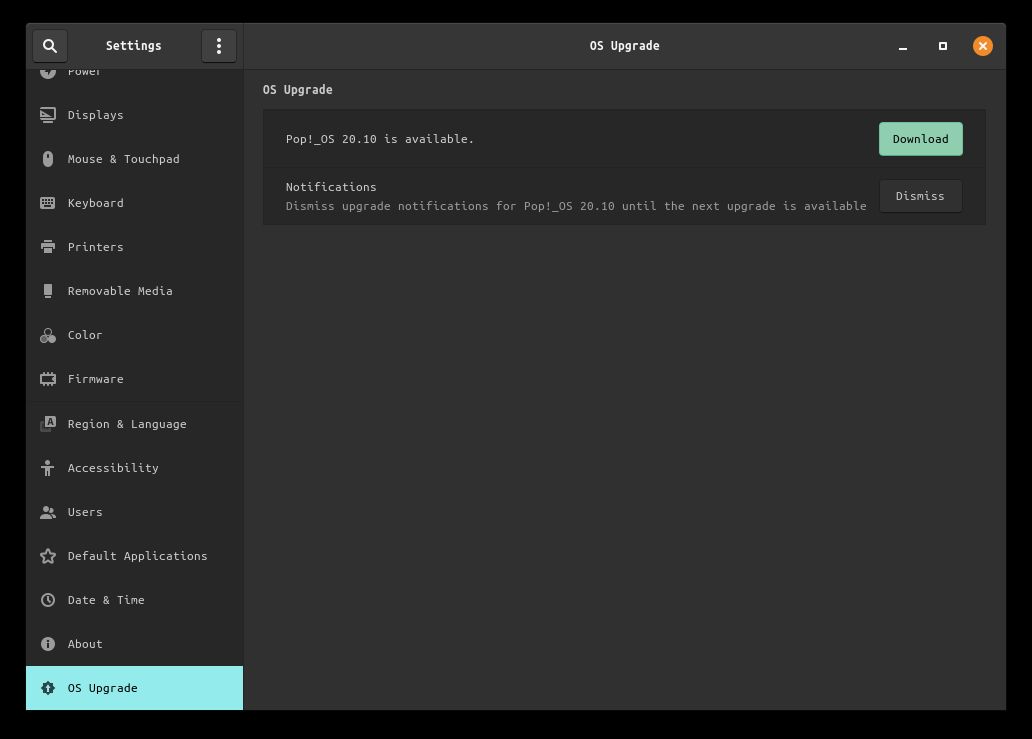The width and height of the screenshot is (1032, 739).
Task: Click the Mouse & Touchpad icon
Action: coord(48,159)
